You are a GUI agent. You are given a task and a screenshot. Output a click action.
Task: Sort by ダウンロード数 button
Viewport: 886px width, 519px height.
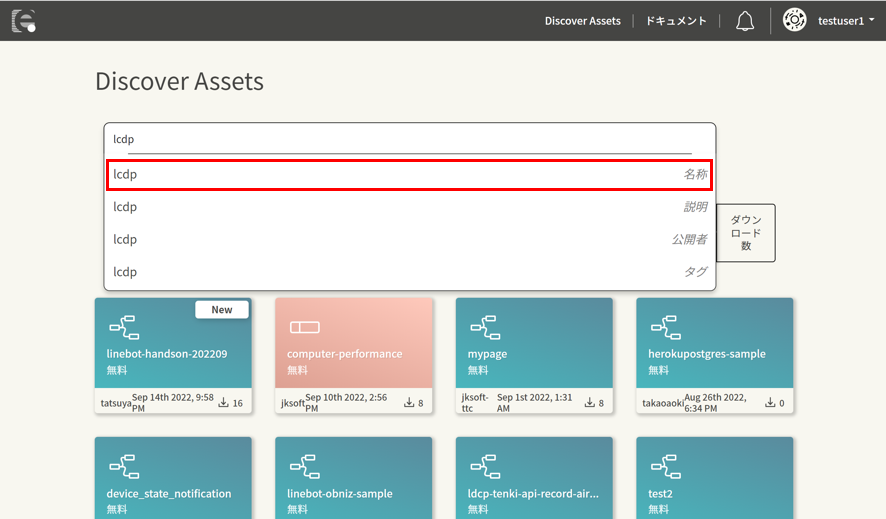coord(746,233)
